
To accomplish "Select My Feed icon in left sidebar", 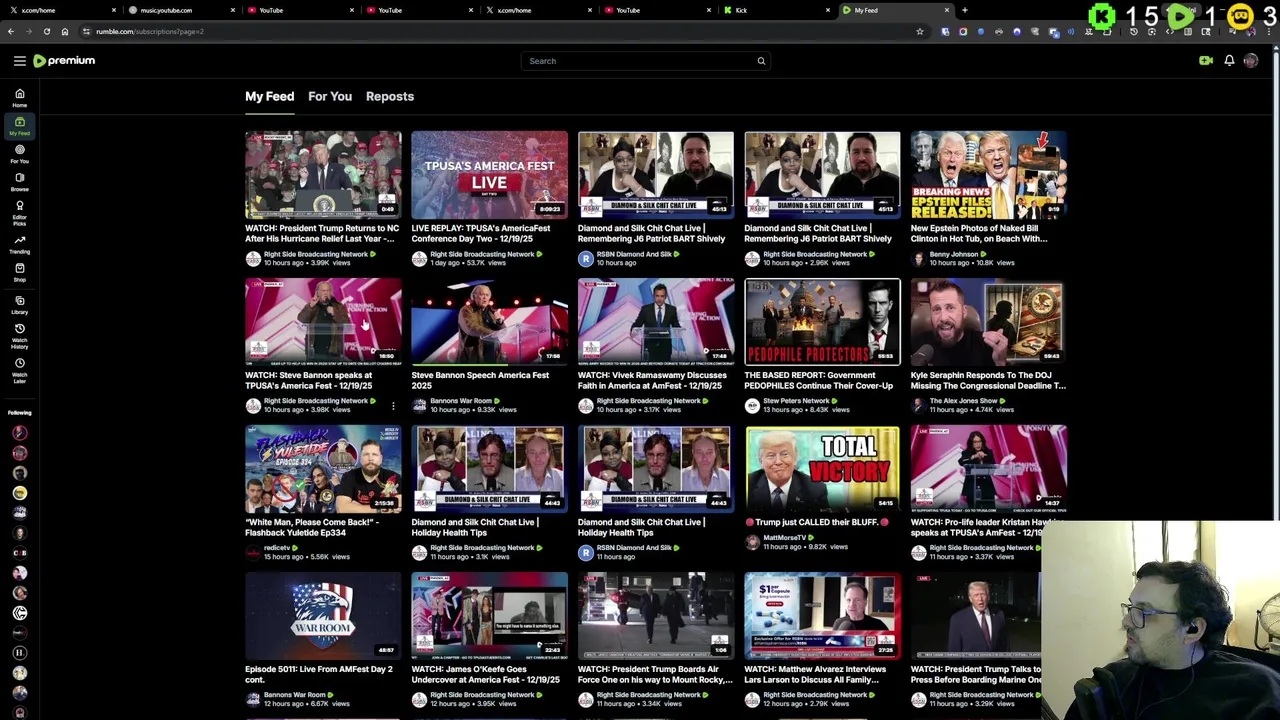I will pyautogui.click(x=19, y=126).
